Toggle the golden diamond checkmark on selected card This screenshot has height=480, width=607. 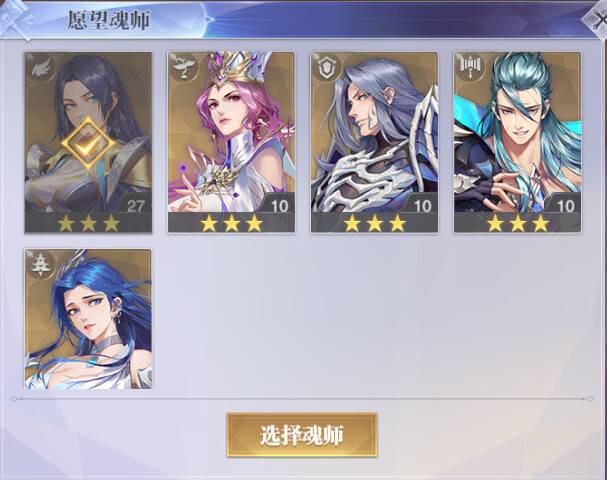88,144
